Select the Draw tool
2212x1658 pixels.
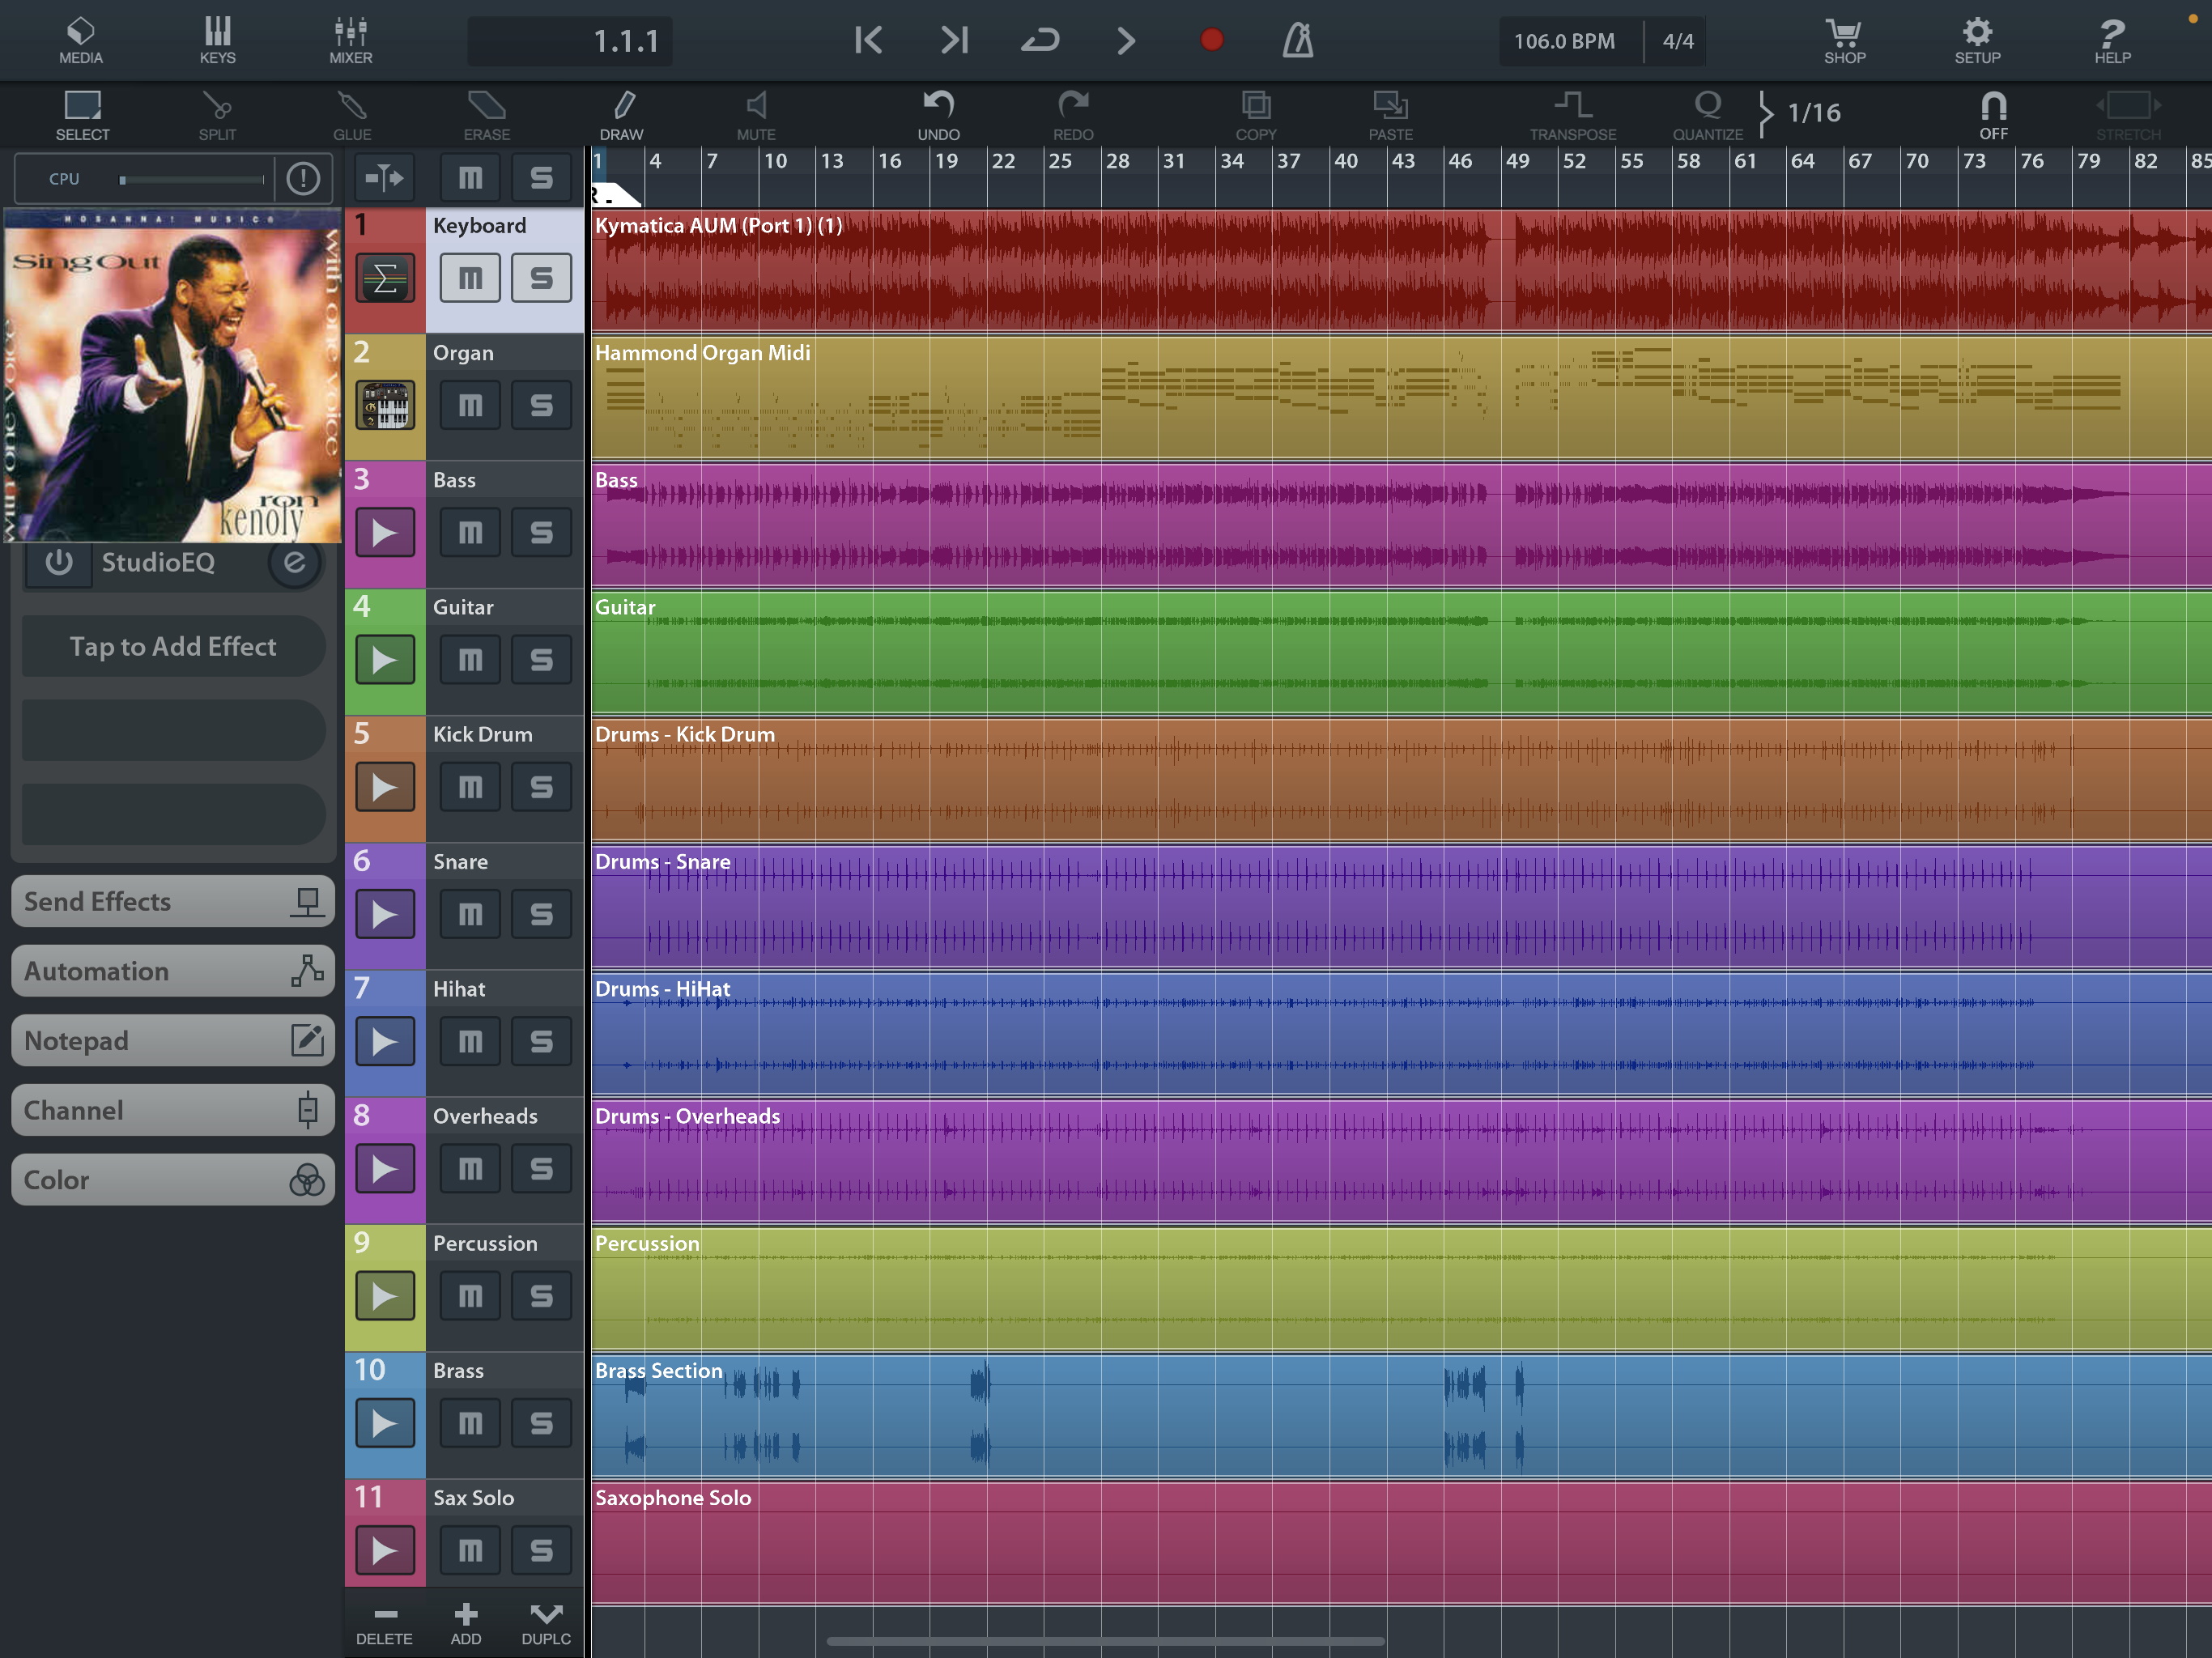click(x=622, y=112)
